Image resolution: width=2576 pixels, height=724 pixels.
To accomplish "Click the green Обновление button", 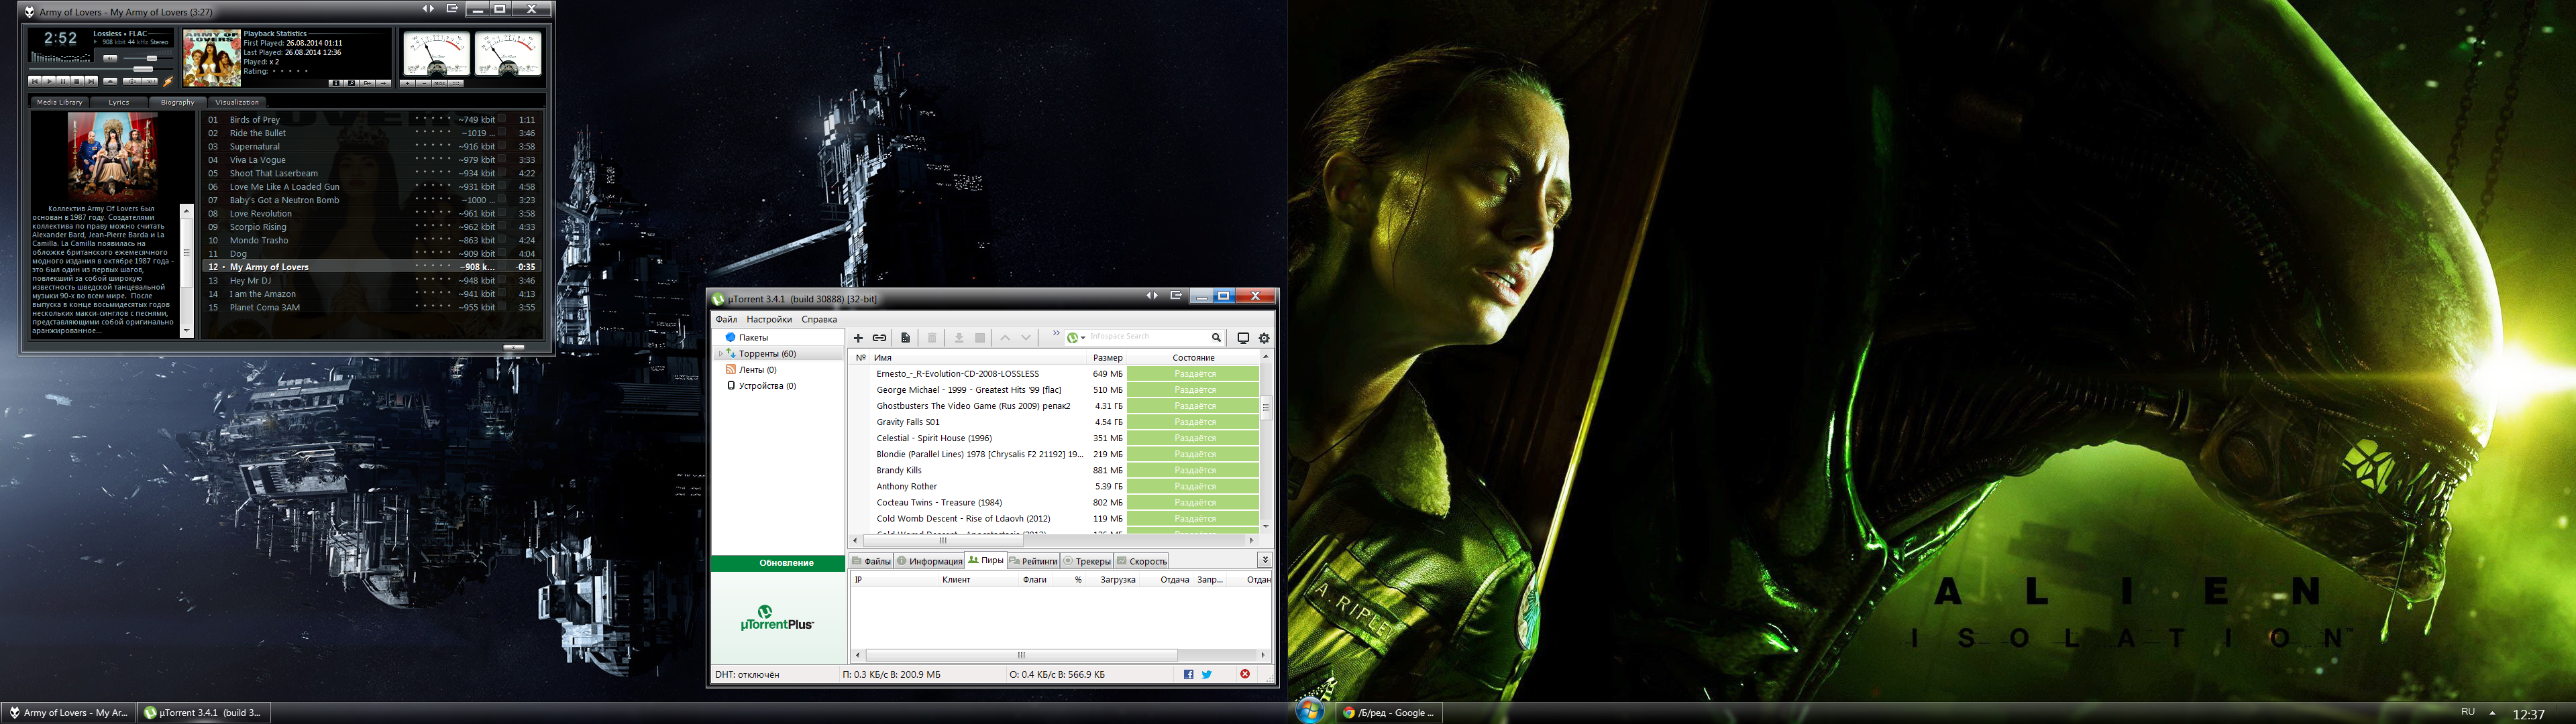I will click(x=786, y=563).
